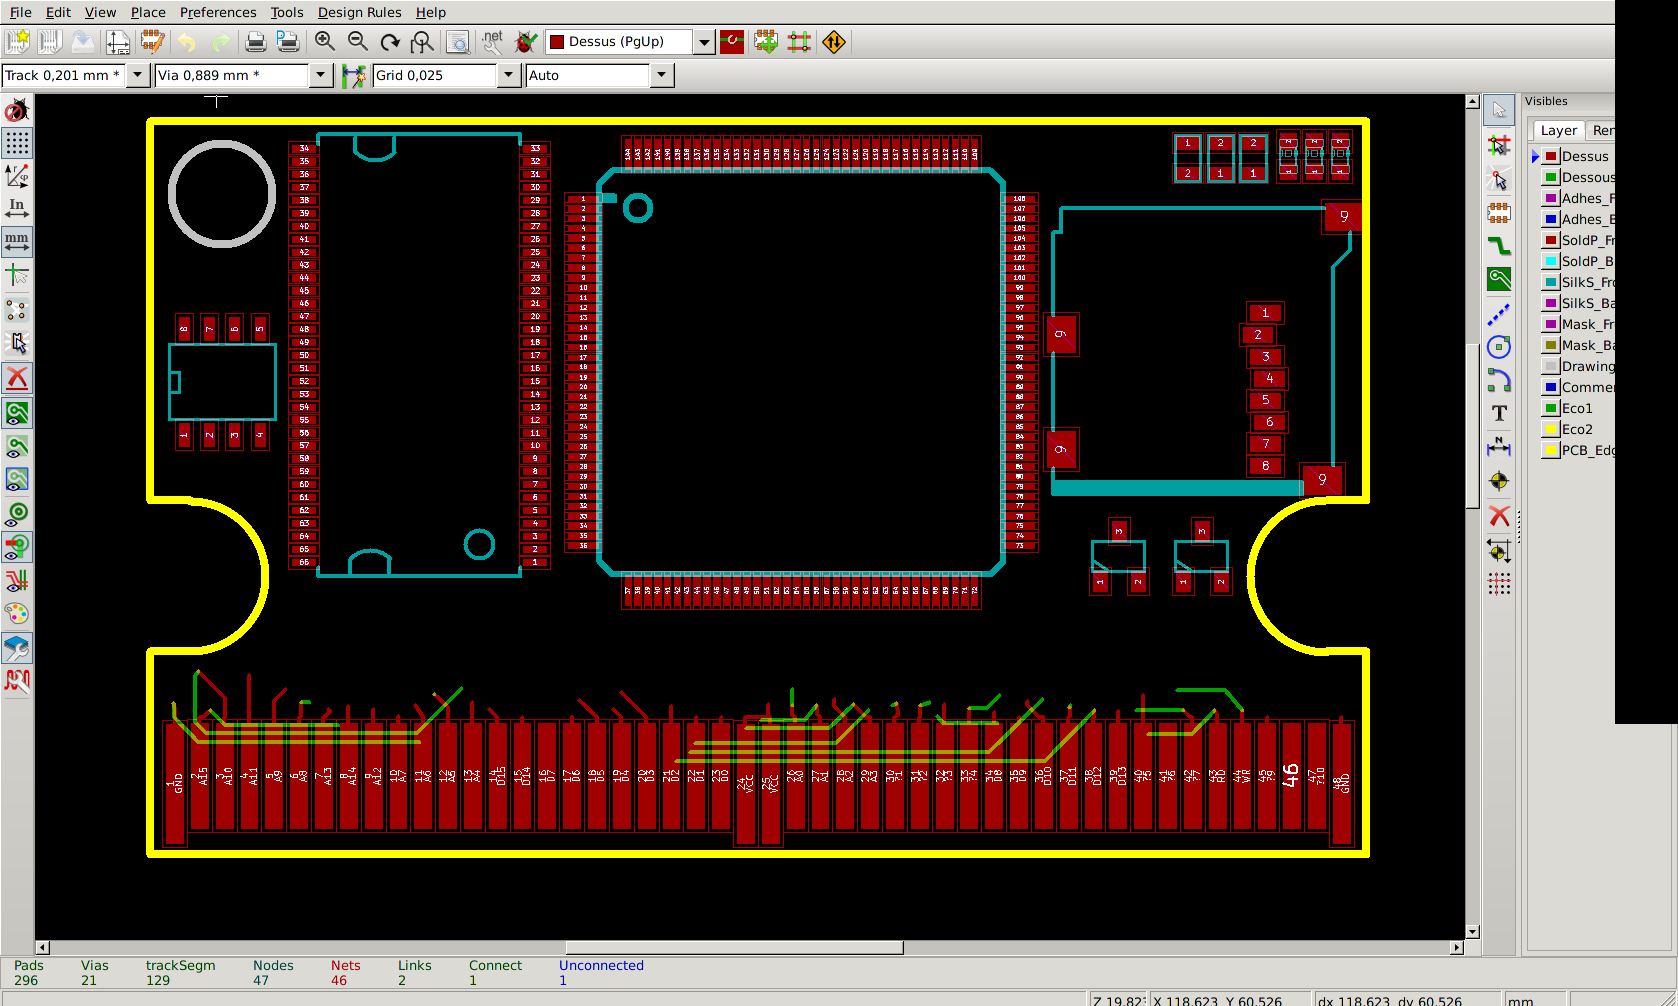Select the Add Dimension tool
This screenshot has height=1006, width=1678.
[x=1499, y=447]
